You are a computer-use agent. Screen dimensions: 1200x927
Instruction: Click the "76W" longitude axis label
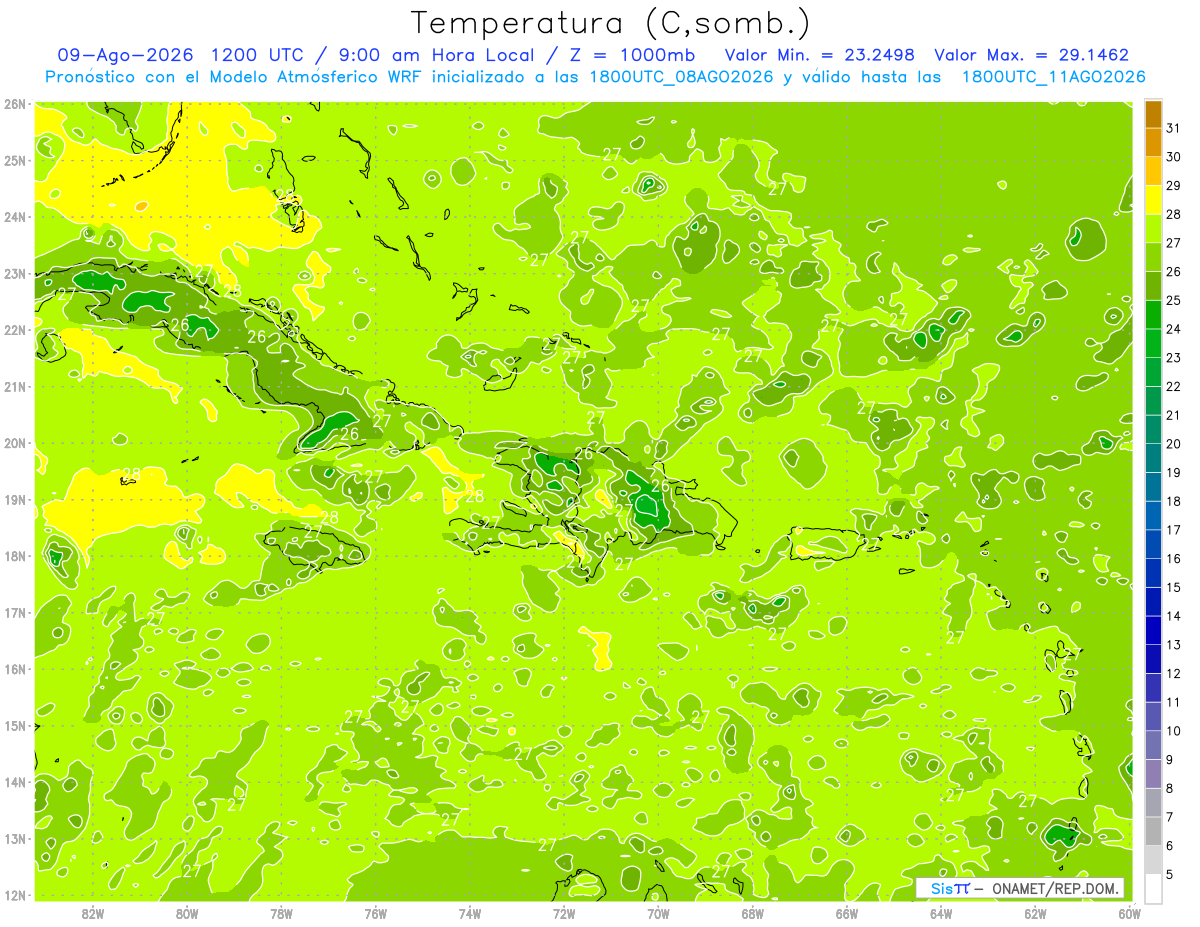[x=376, y=913]
